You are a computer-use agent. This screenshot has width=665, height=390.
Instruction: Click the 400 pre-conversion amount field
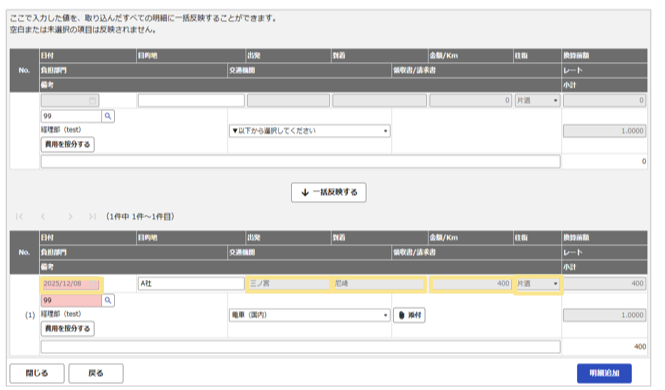click(x=604, y=284)
